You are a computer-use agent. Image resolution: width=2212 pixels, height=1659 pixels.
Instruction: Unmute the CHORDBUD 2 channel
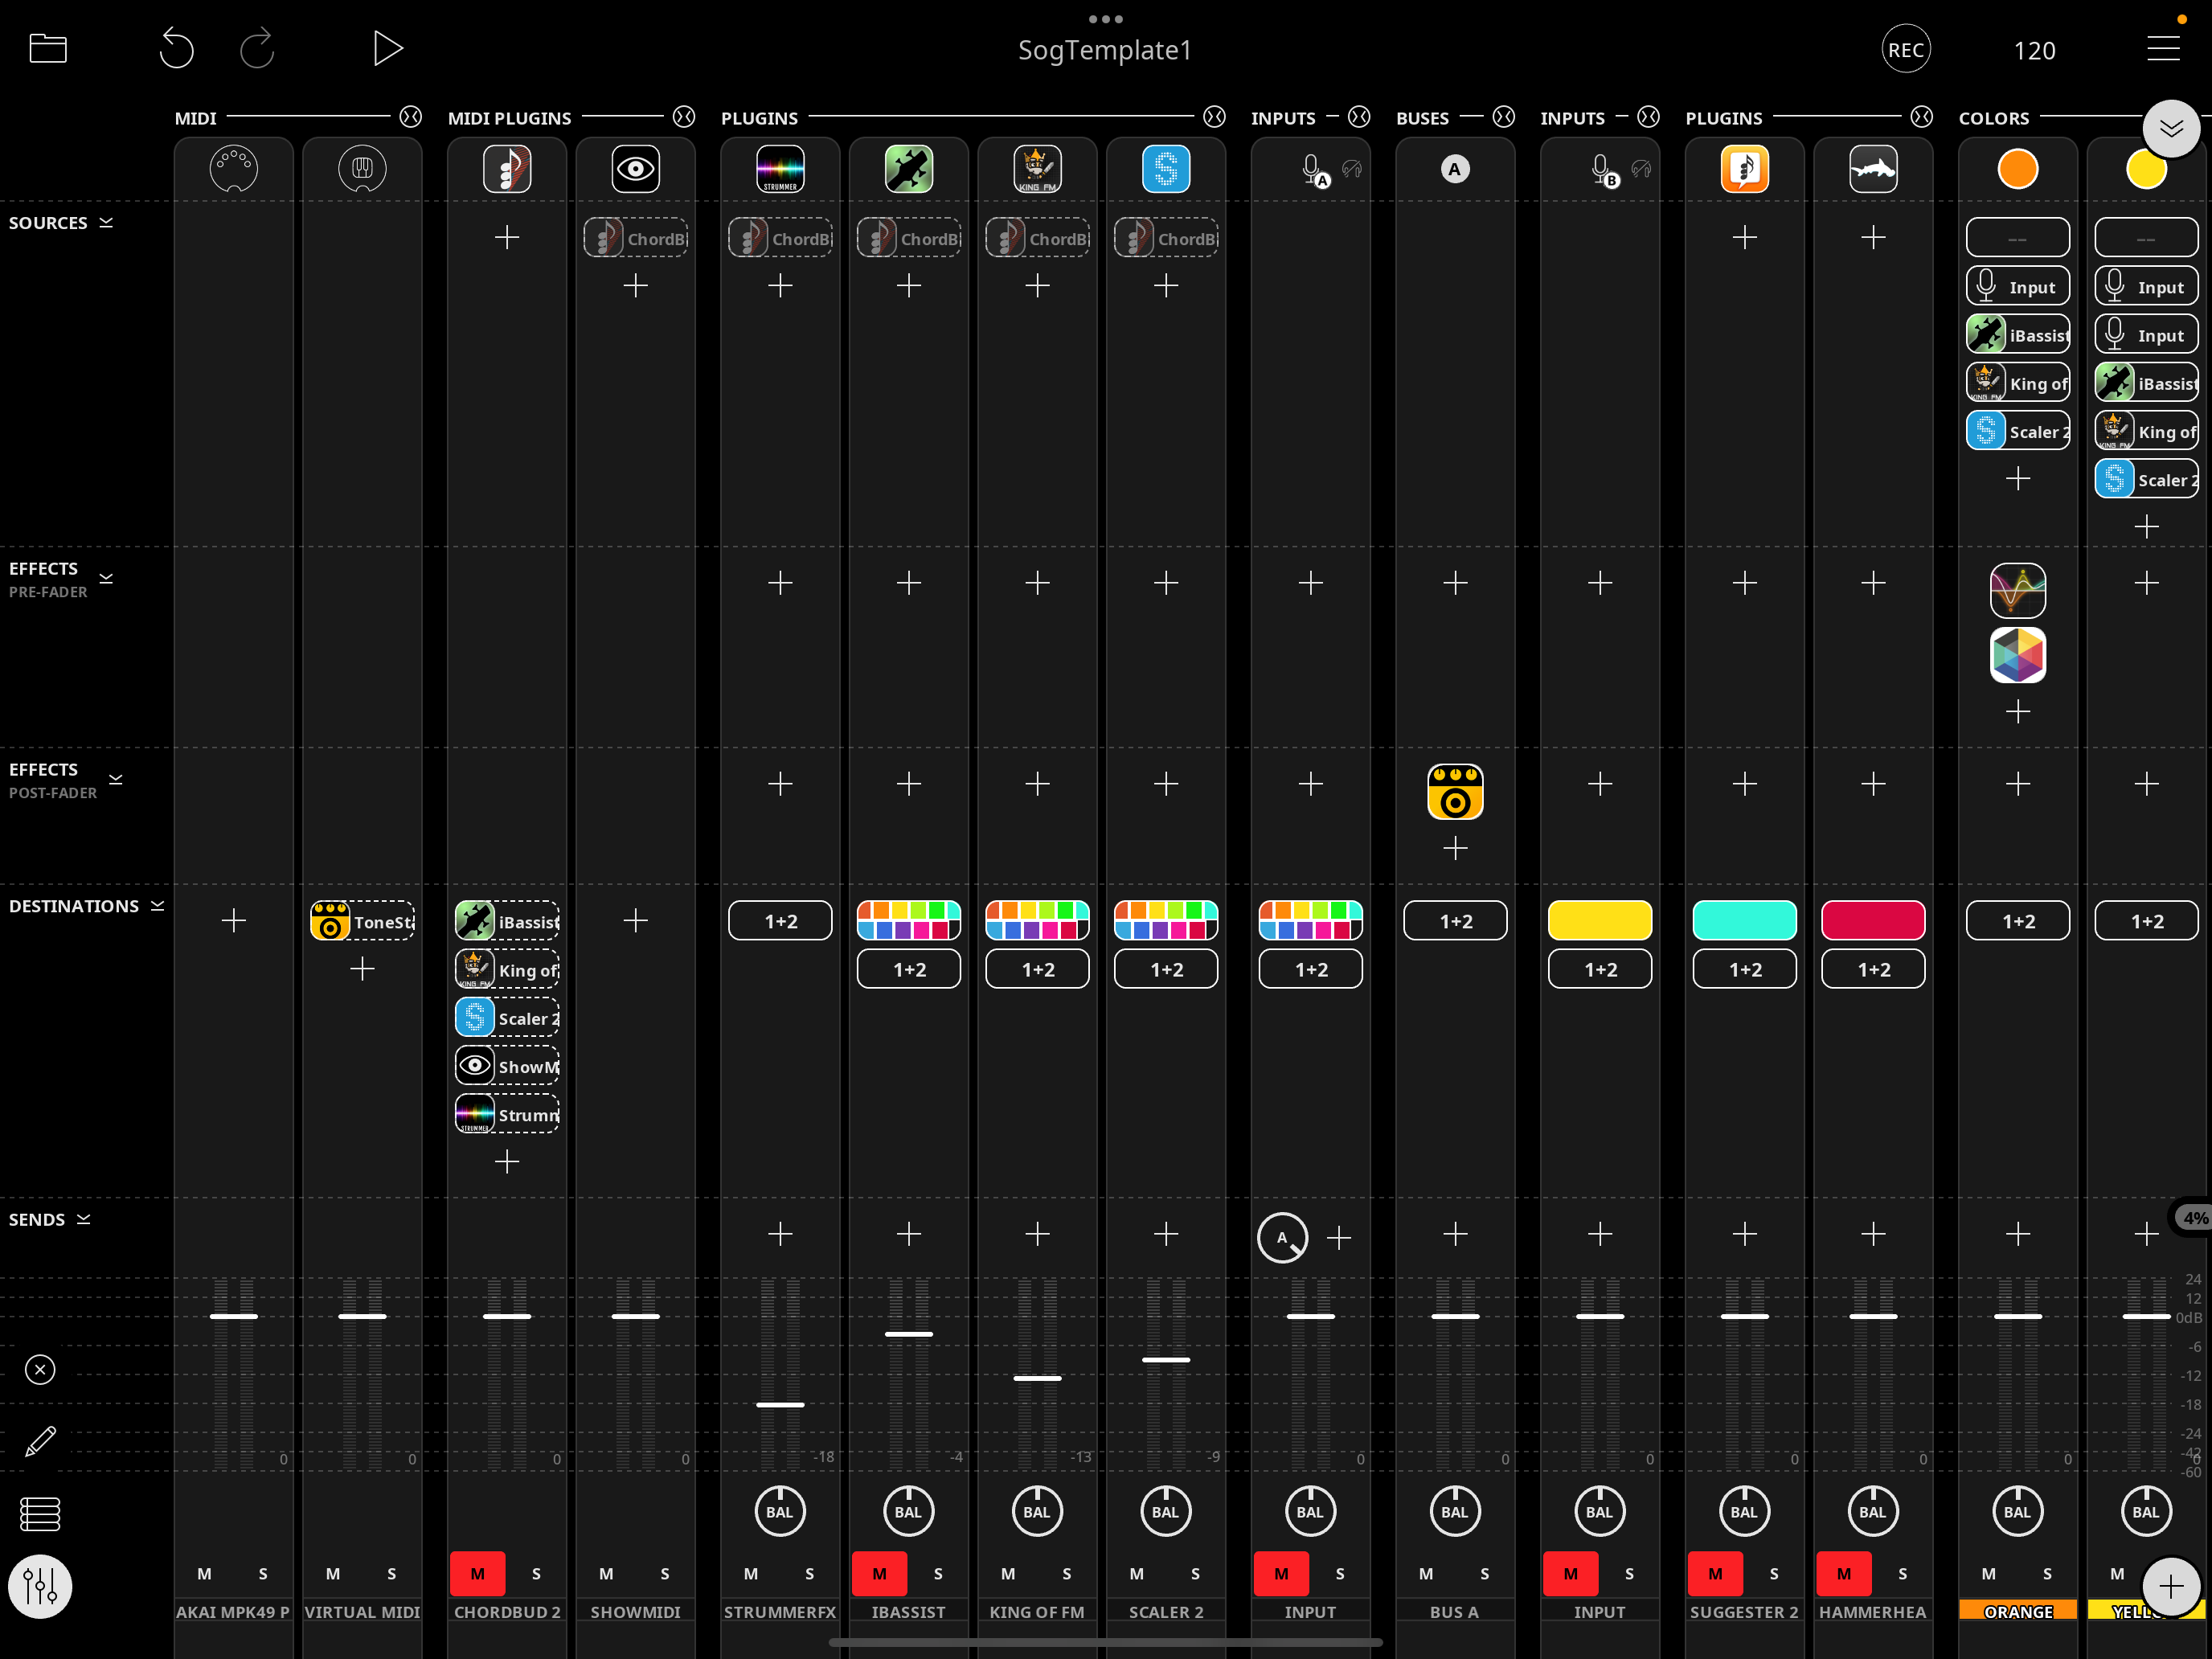click(478, 1574)
